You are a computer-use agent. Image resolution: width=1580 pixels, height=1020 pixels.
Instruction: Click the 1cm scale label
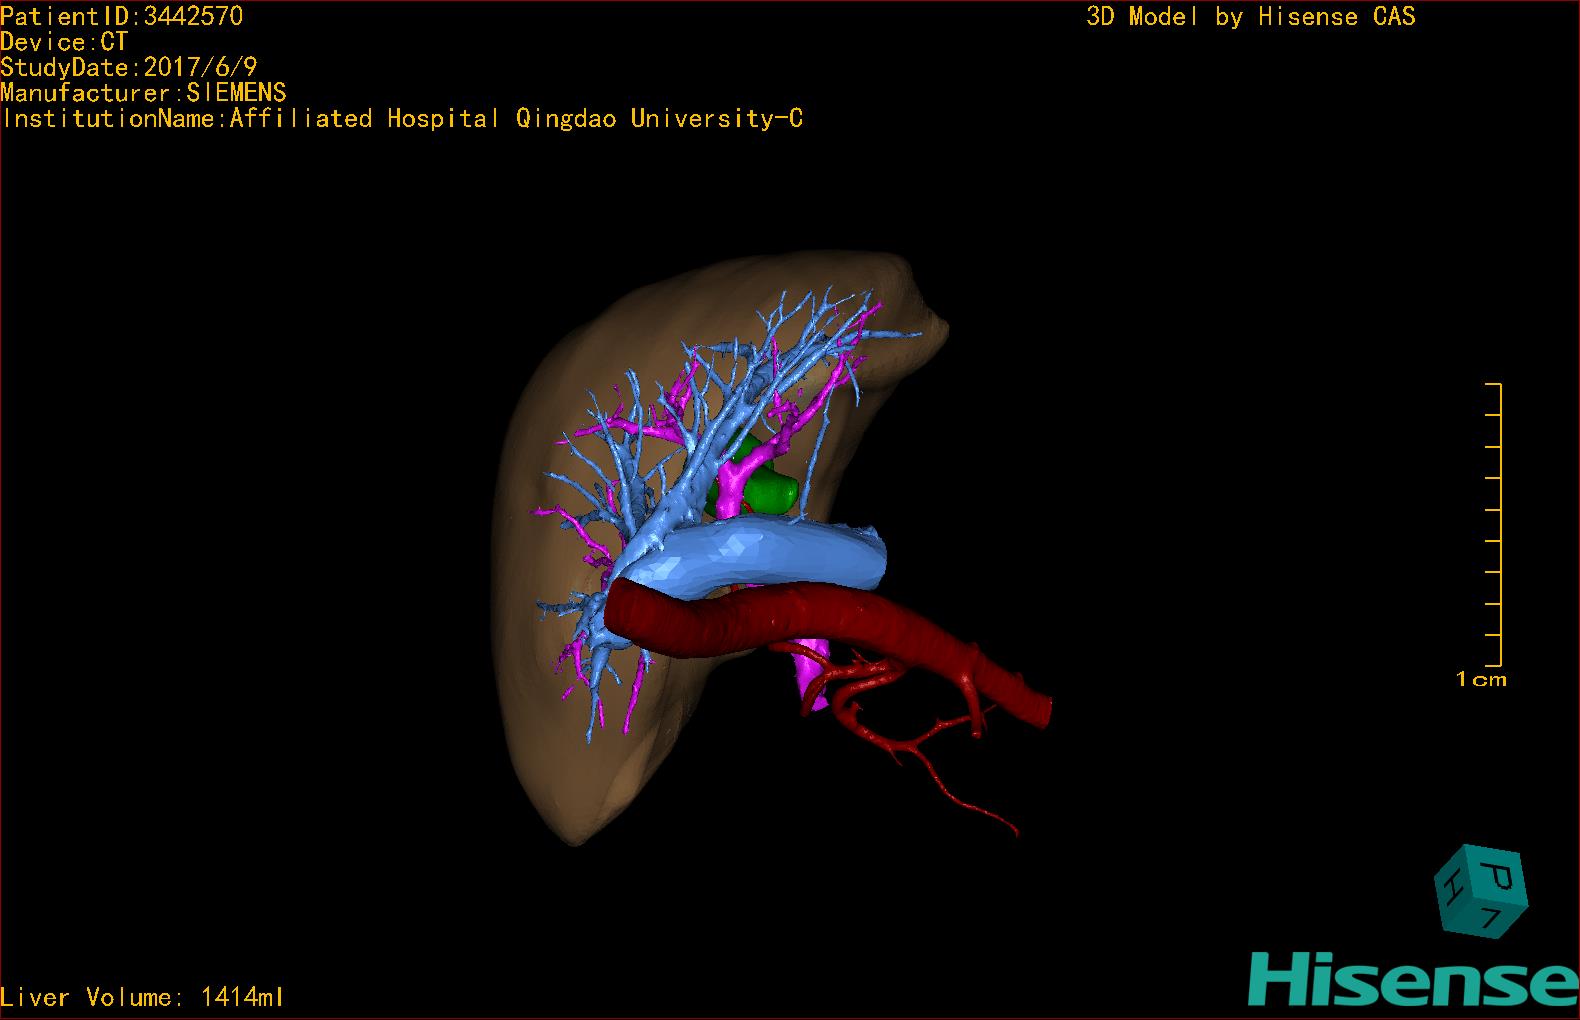[1481, 680]
